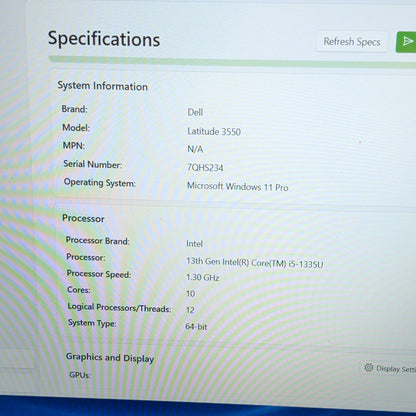Click the 1.30 GHz processor speed value
This screenshot has width=416, height=416.
203,277
